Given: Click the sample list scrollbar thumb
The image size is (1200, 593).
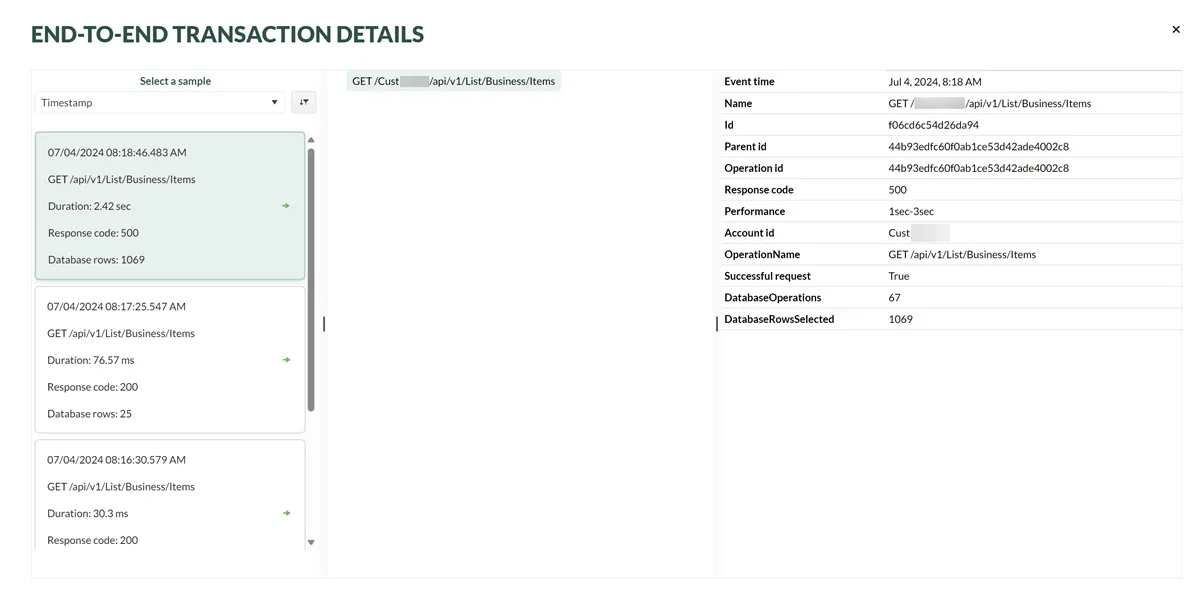Looking at the screenshot, I should pyautogui.click(x=311, y=280).
